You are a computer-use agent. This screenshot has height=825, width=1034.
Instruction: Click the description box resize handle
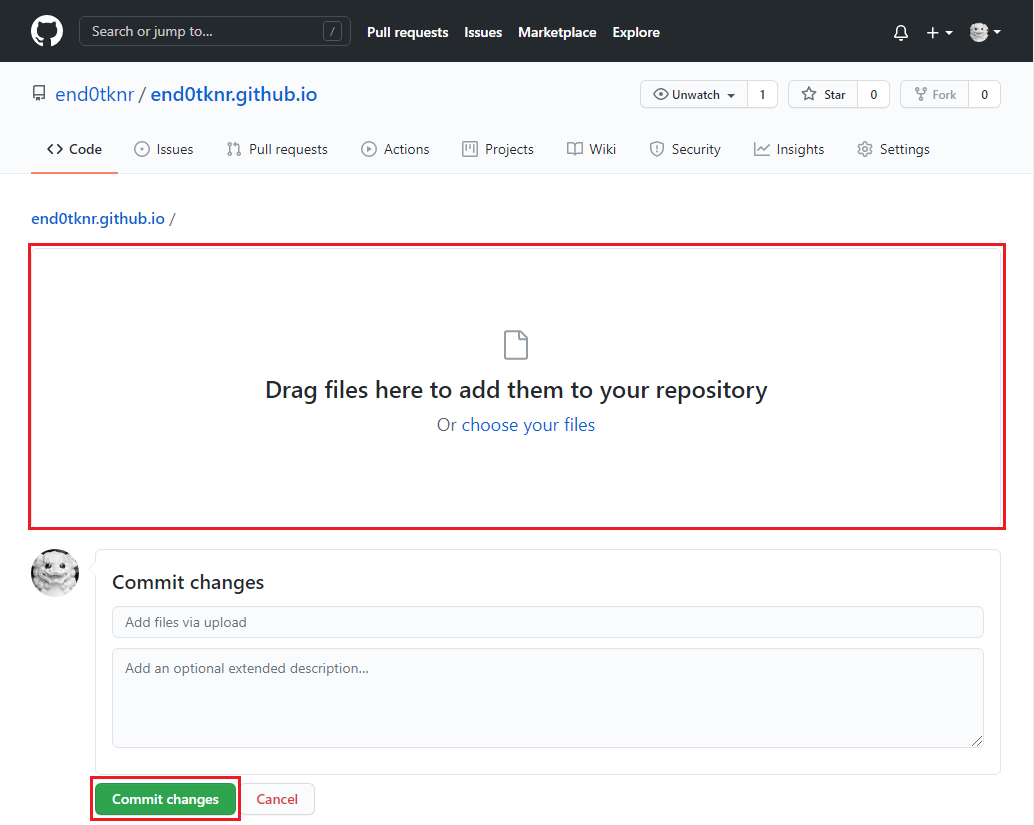[977, 741]
